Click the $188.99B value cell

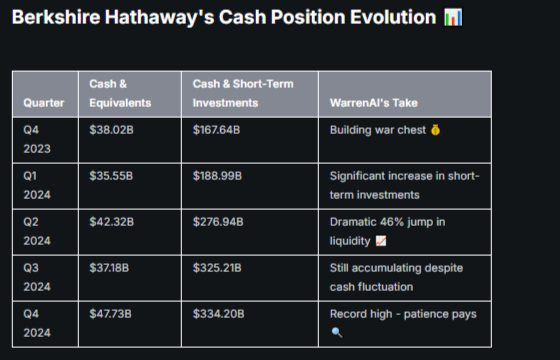[217, 176]
